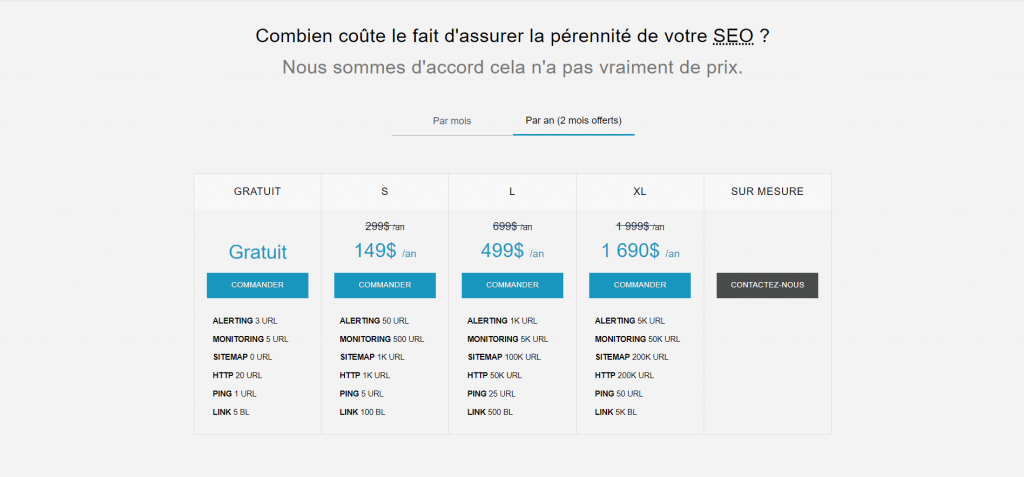
Task: Click Commander under the Gratuit plan
Action: (x=257, y=285)
